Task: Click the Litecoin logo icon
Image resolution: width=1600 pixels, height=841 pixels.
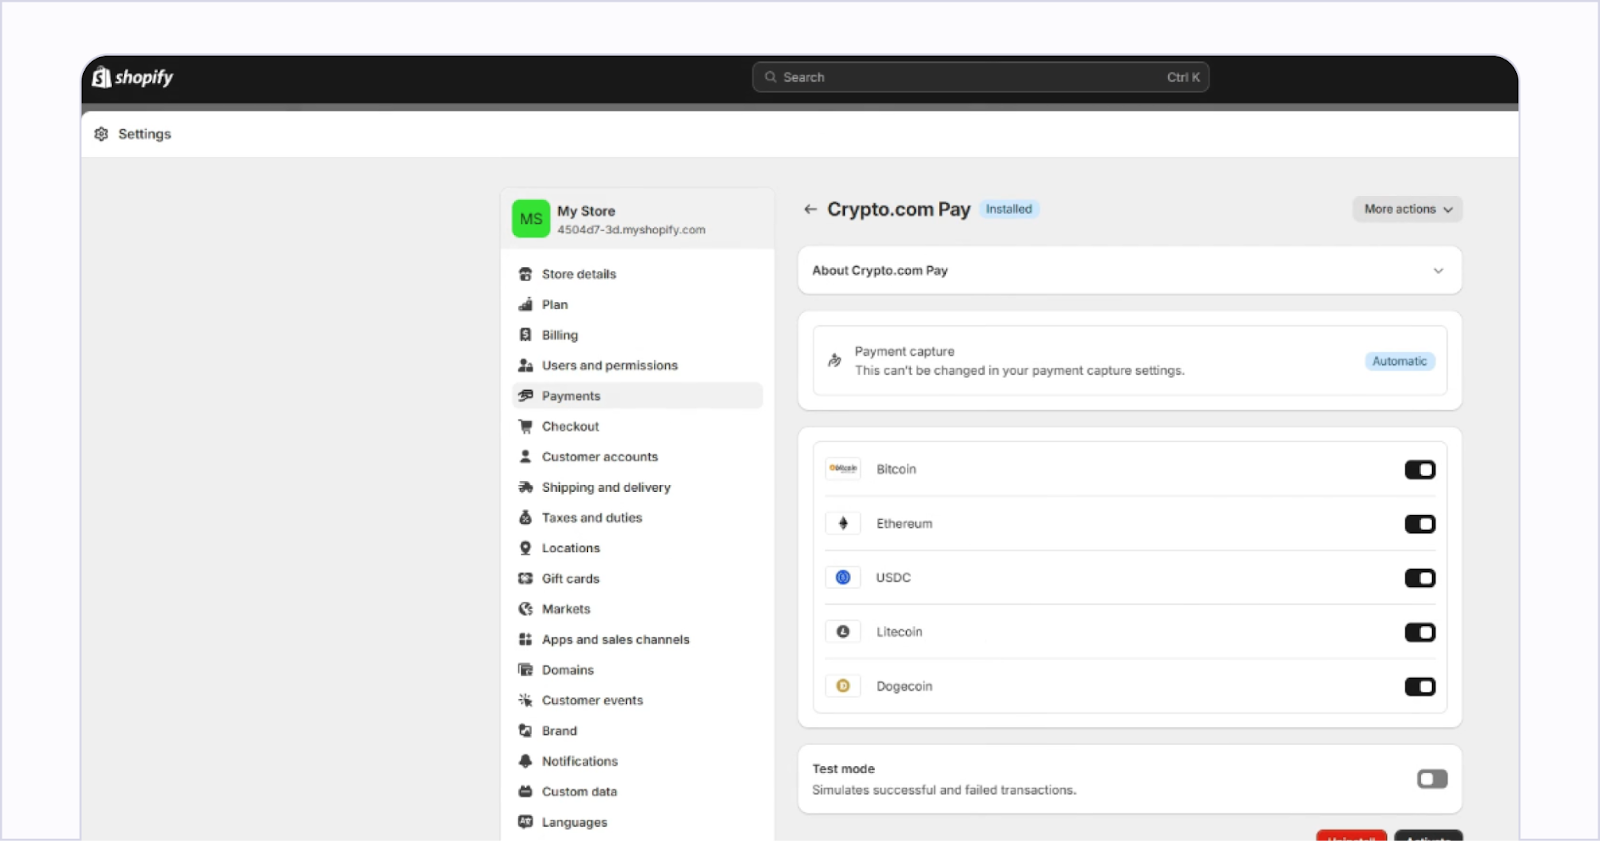Action: click(843, 632)
